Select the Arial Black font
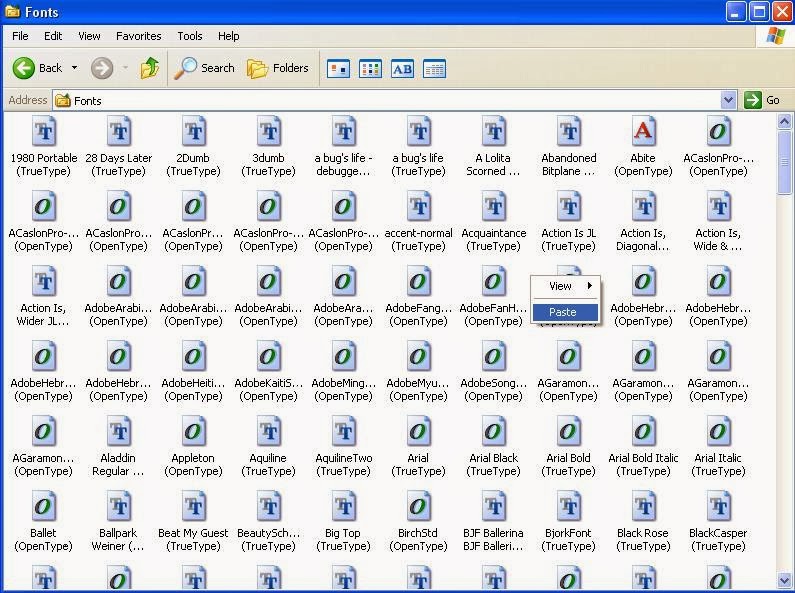This screenshot has width=795, height=593. click(493, 447)
